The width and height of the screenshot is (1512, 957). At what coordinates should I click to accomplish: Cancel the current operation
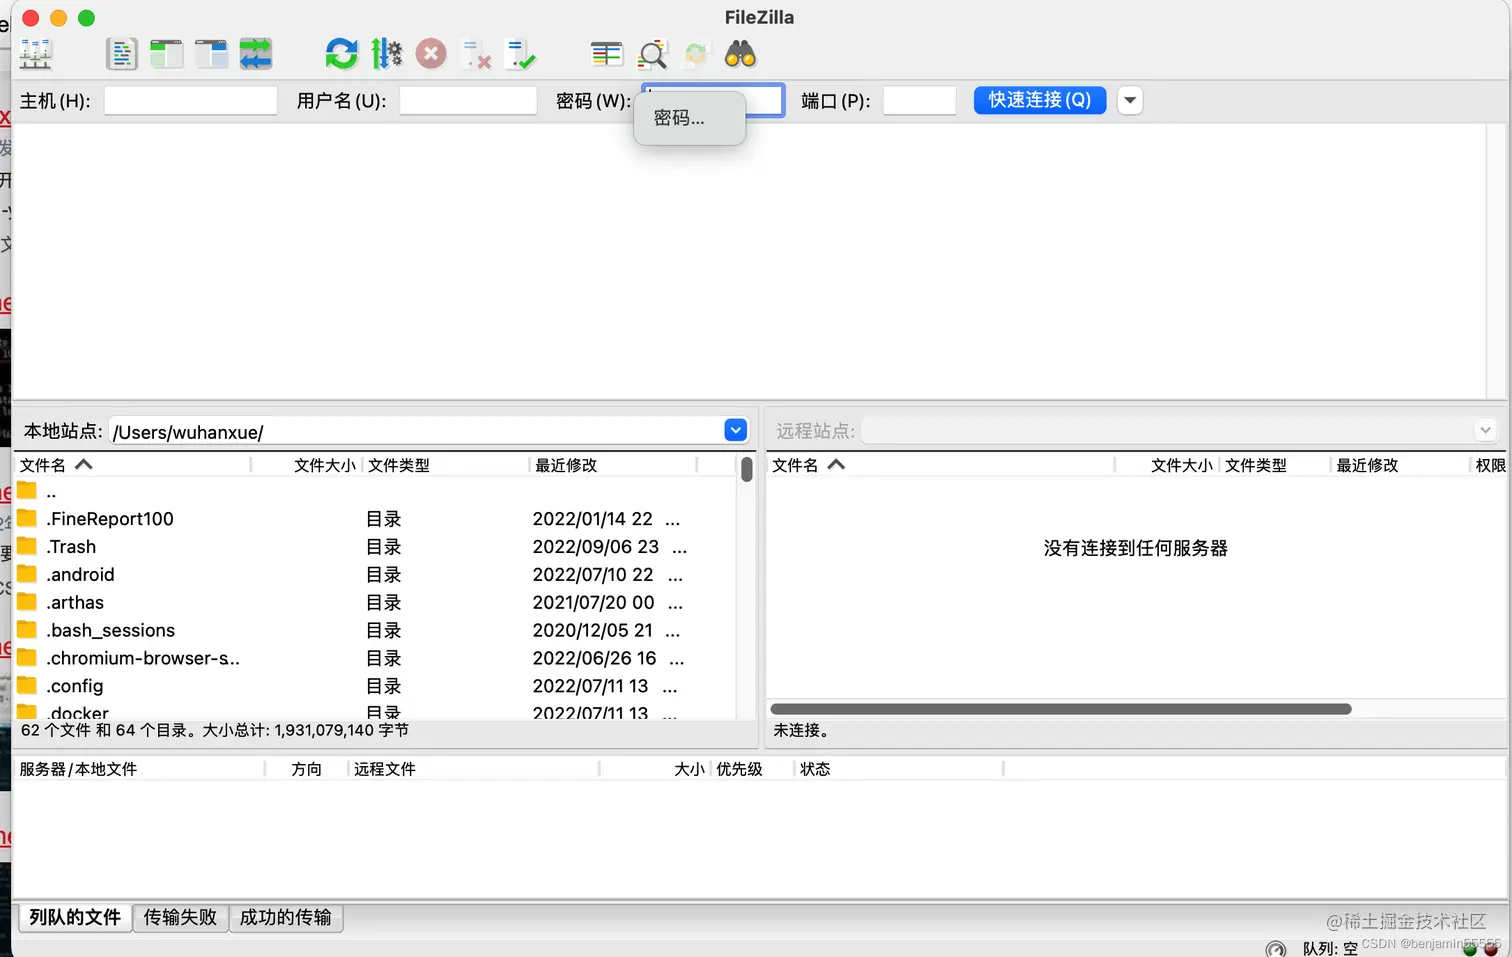coord(431,54)
